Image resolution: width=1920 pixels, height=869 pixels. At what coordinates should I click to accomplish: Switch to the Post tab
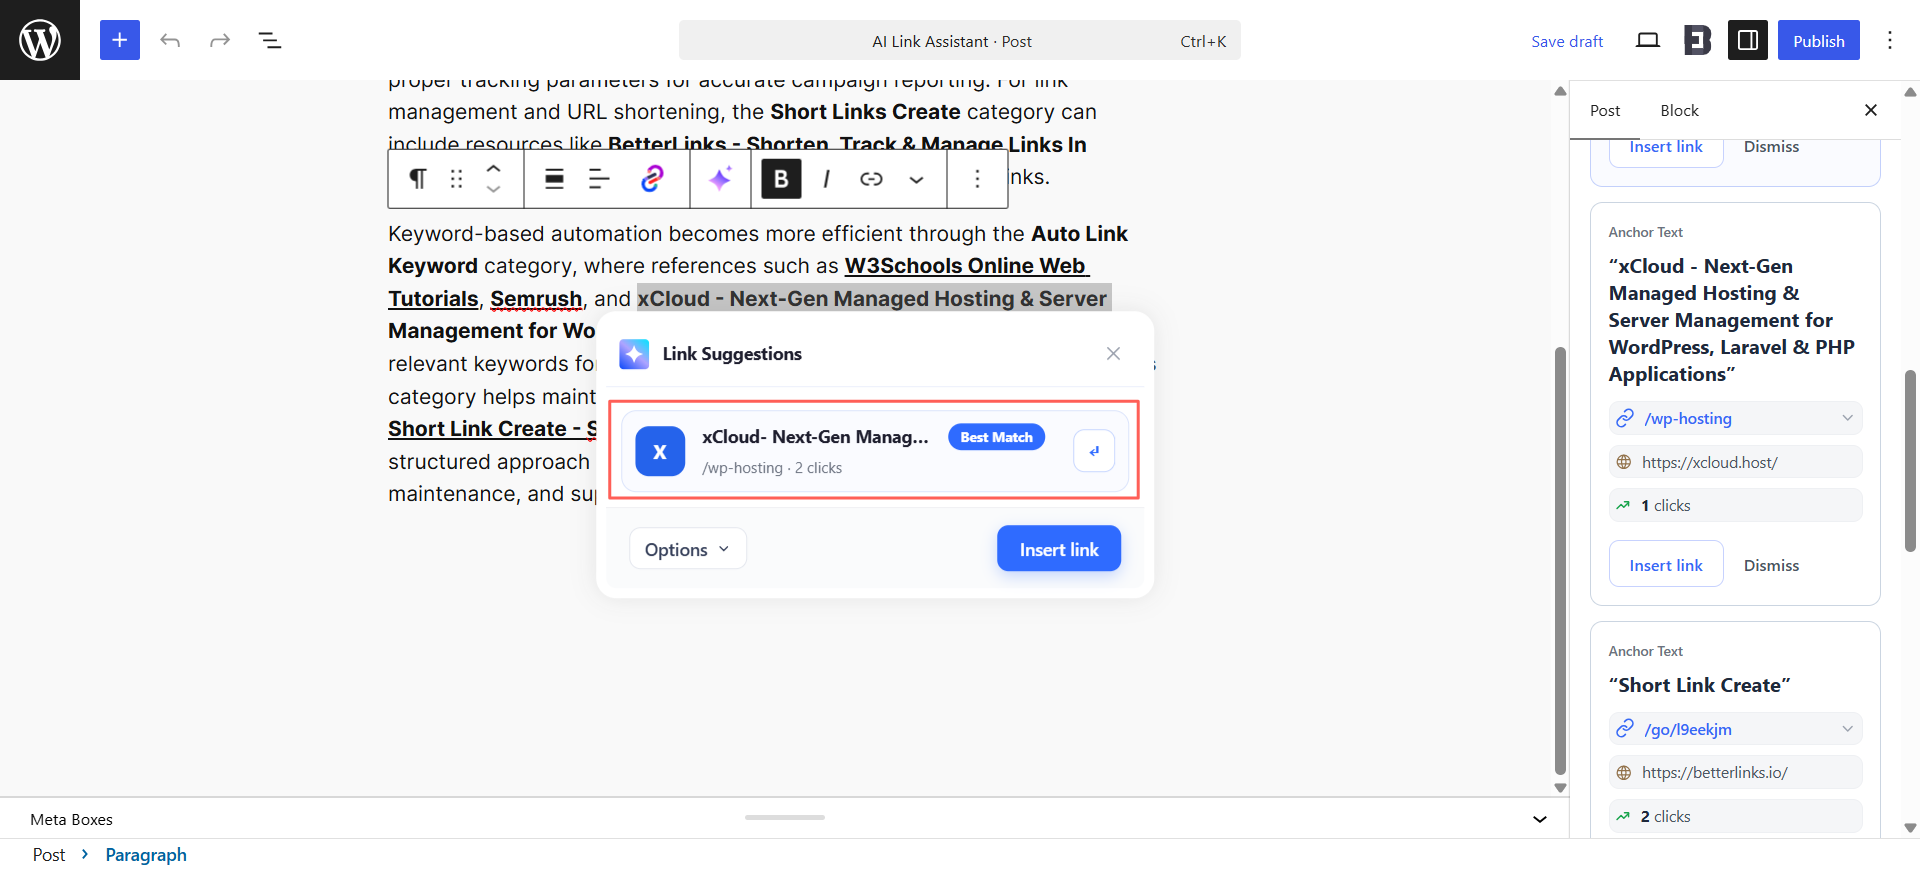click(1604, 111)
